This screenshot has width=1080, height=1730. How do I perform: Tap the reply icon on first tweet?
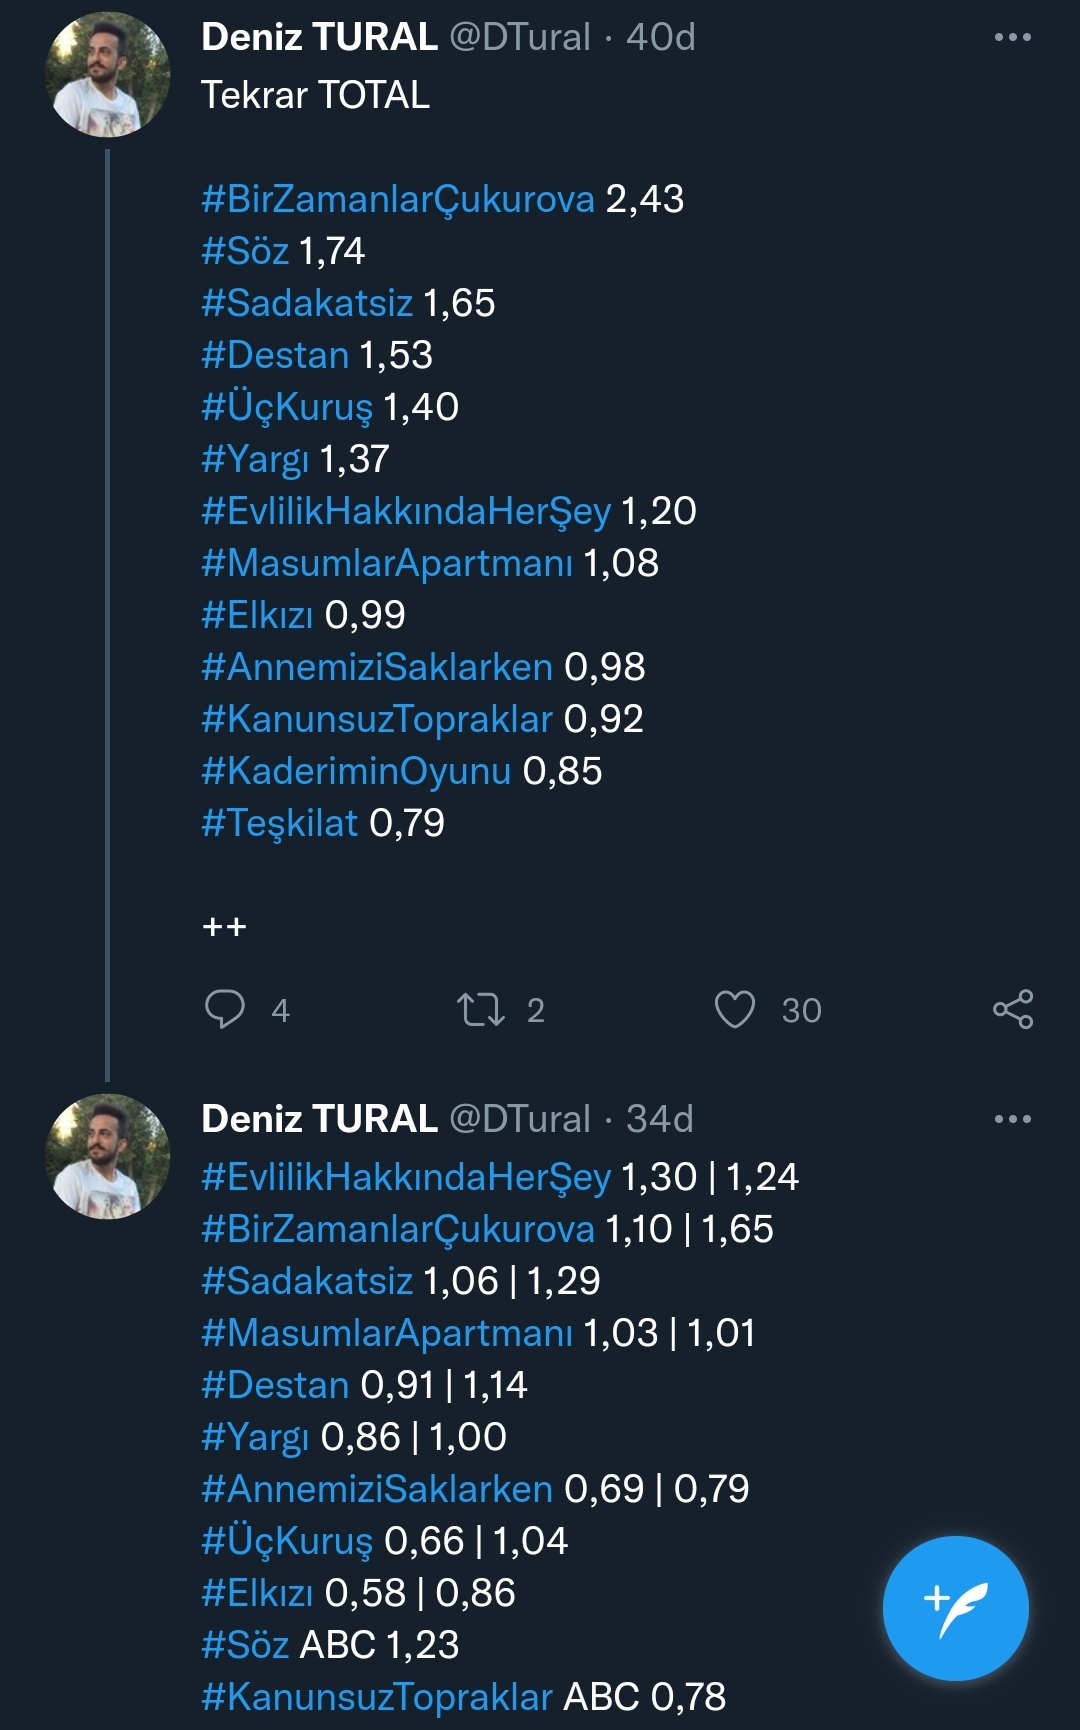[225, 1009]
